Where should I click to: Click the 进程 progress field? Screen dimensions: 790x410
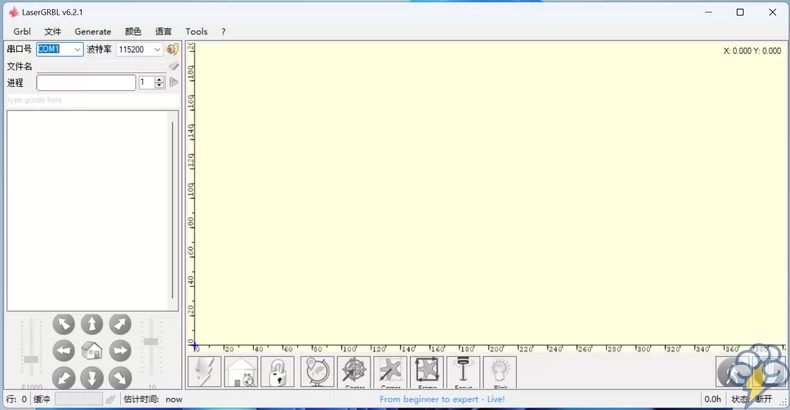86,83
